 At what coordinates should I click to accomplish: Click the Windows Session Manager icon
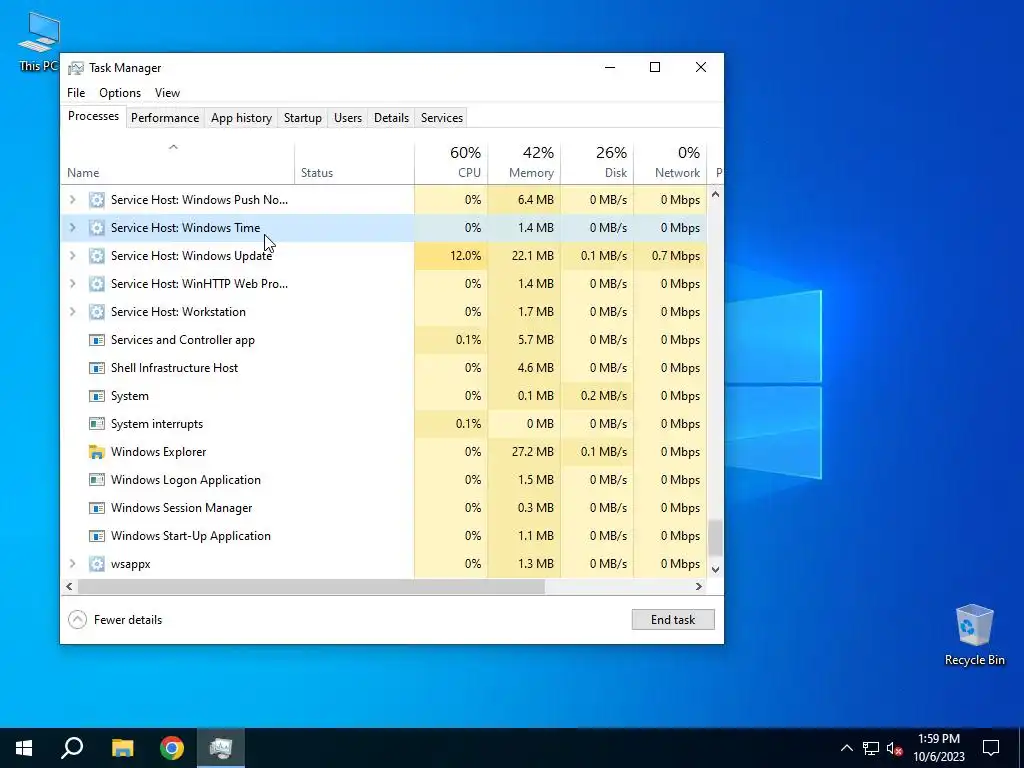tap(97, 508)
